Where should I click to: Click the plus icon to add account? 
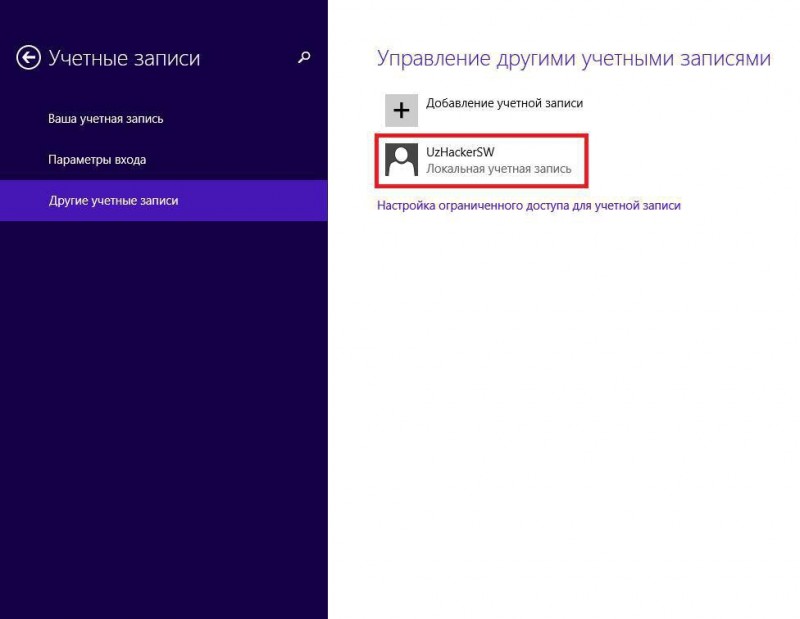[401, 110]
